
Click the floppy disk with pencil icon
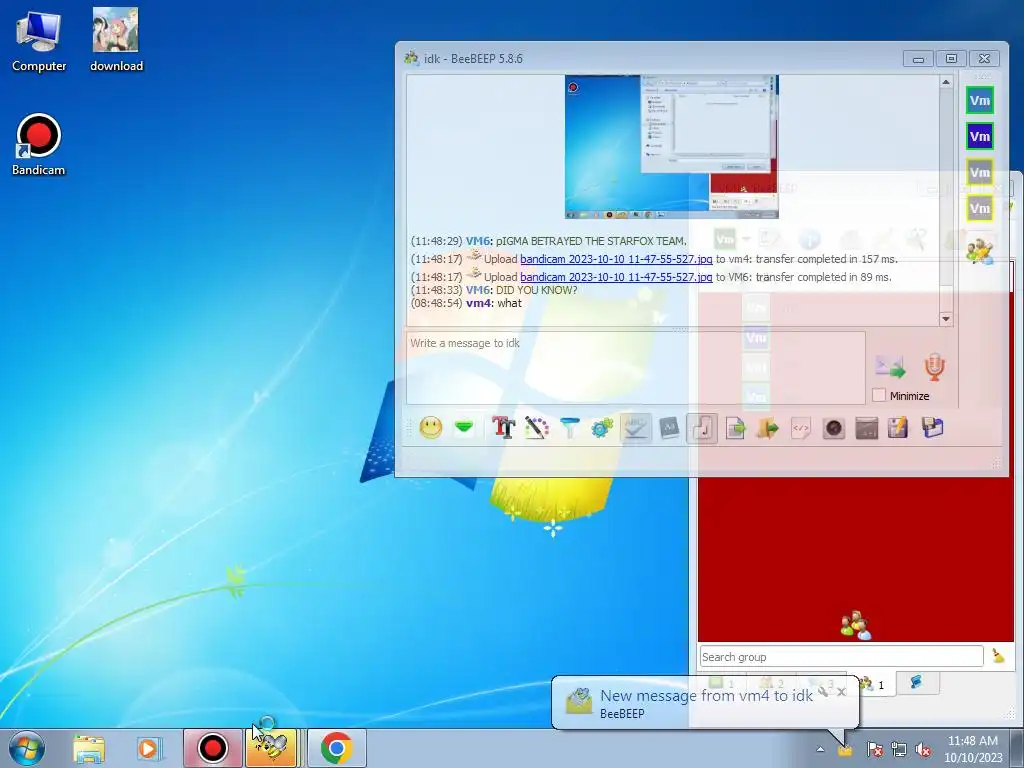click(x=898, y=428)
